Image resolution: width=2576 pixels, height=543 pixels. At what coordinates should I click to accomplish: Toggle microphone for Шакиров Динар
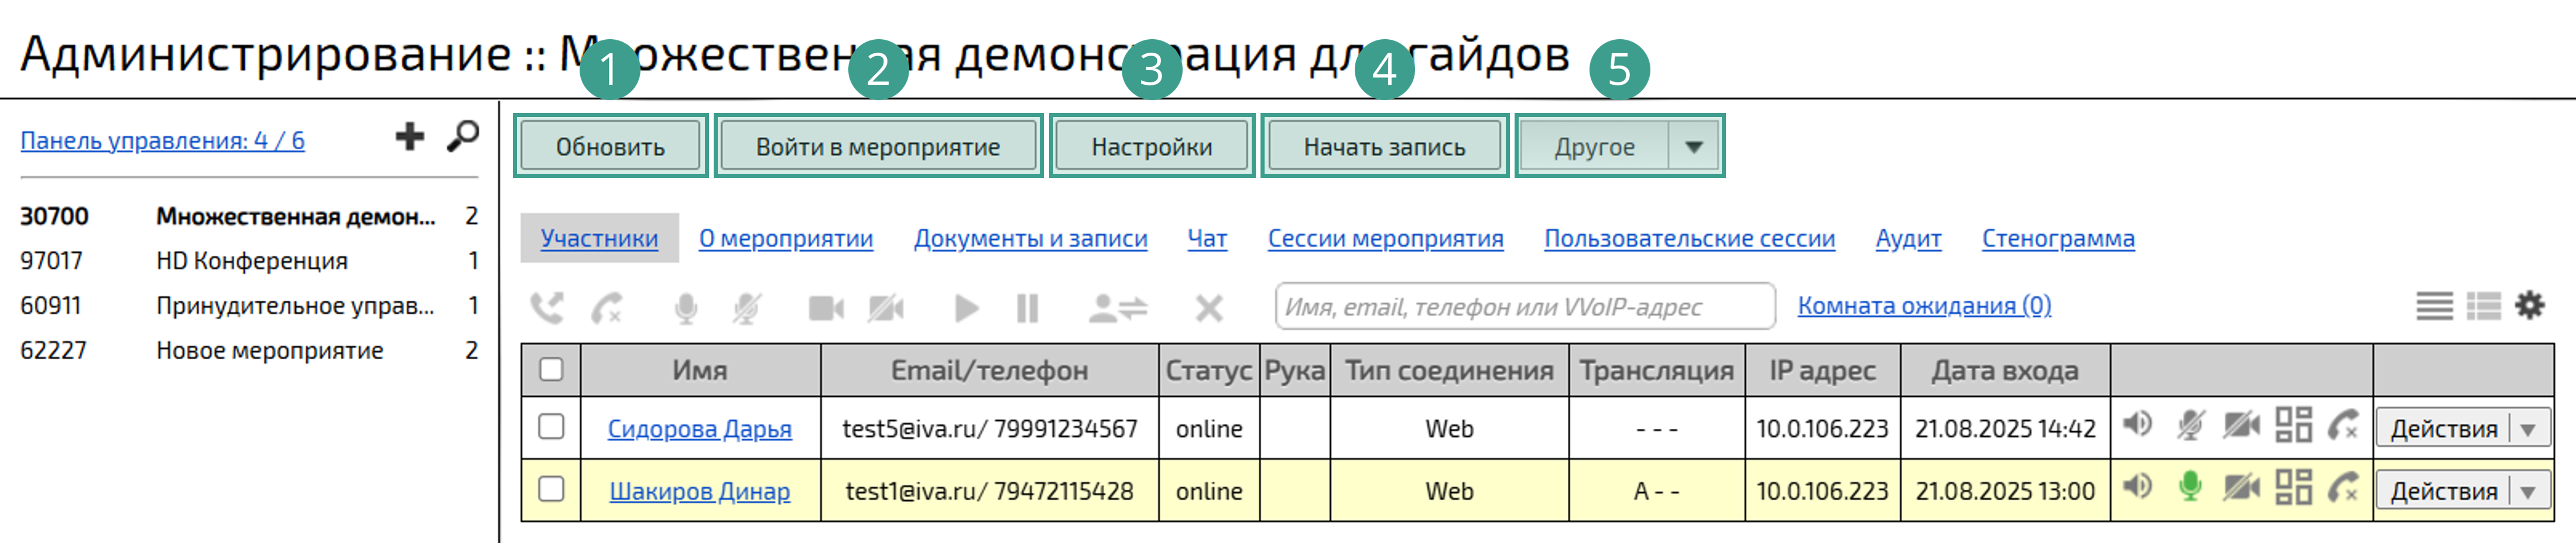tap(2189, 488)
